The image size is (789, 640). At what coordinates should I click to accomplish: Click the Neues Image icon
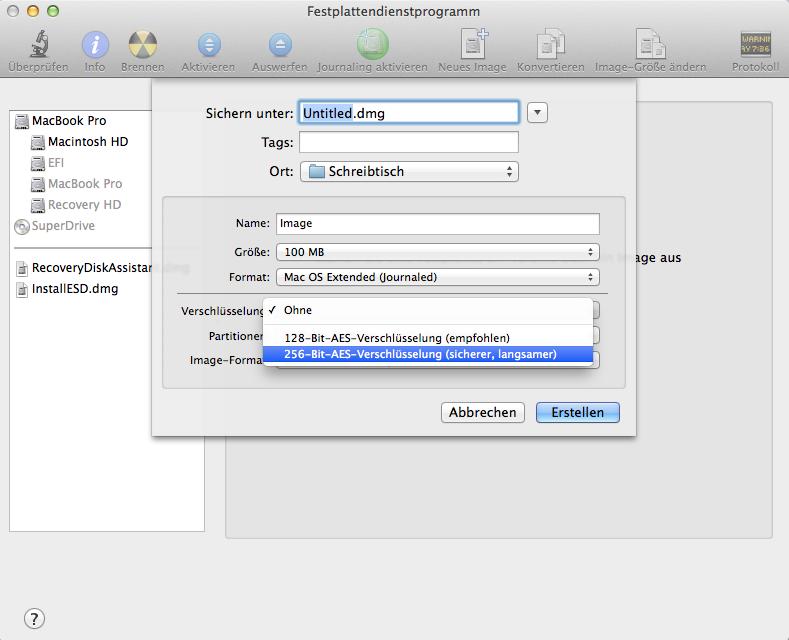point(474,44)
